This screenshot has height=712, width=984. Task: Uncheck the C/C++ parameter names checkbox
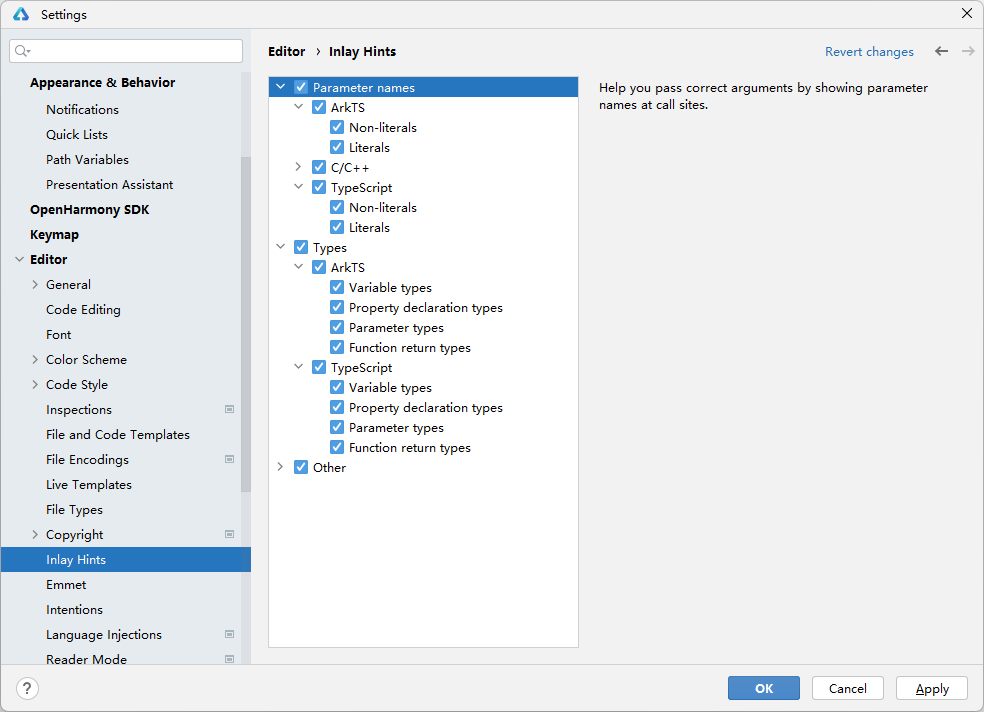pyautogui.click(x=319, y=167)
